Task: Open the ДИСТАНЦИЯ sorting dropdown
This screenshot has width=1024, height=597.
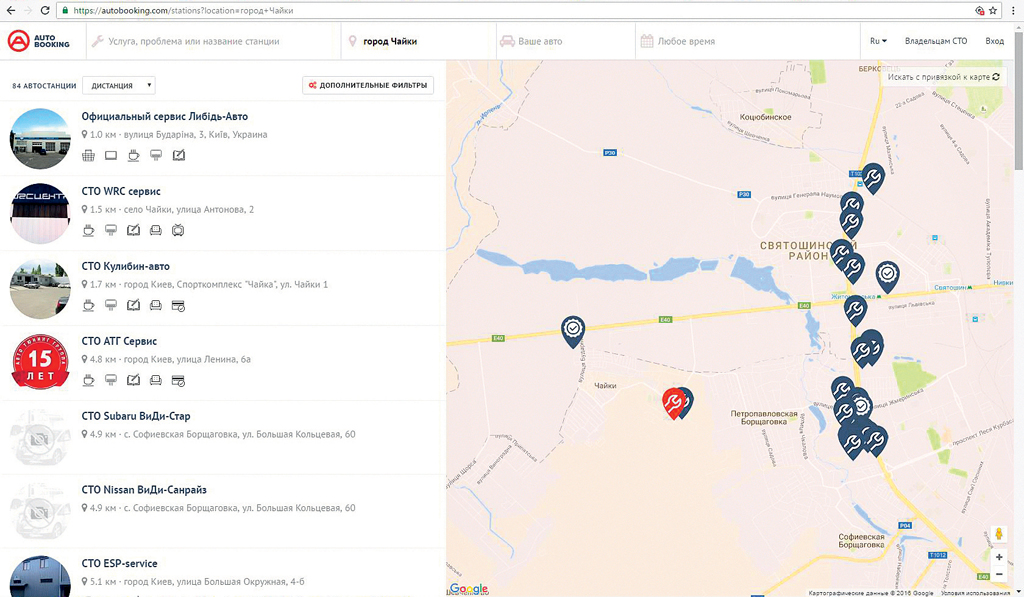Action: (x=118, y=86)
